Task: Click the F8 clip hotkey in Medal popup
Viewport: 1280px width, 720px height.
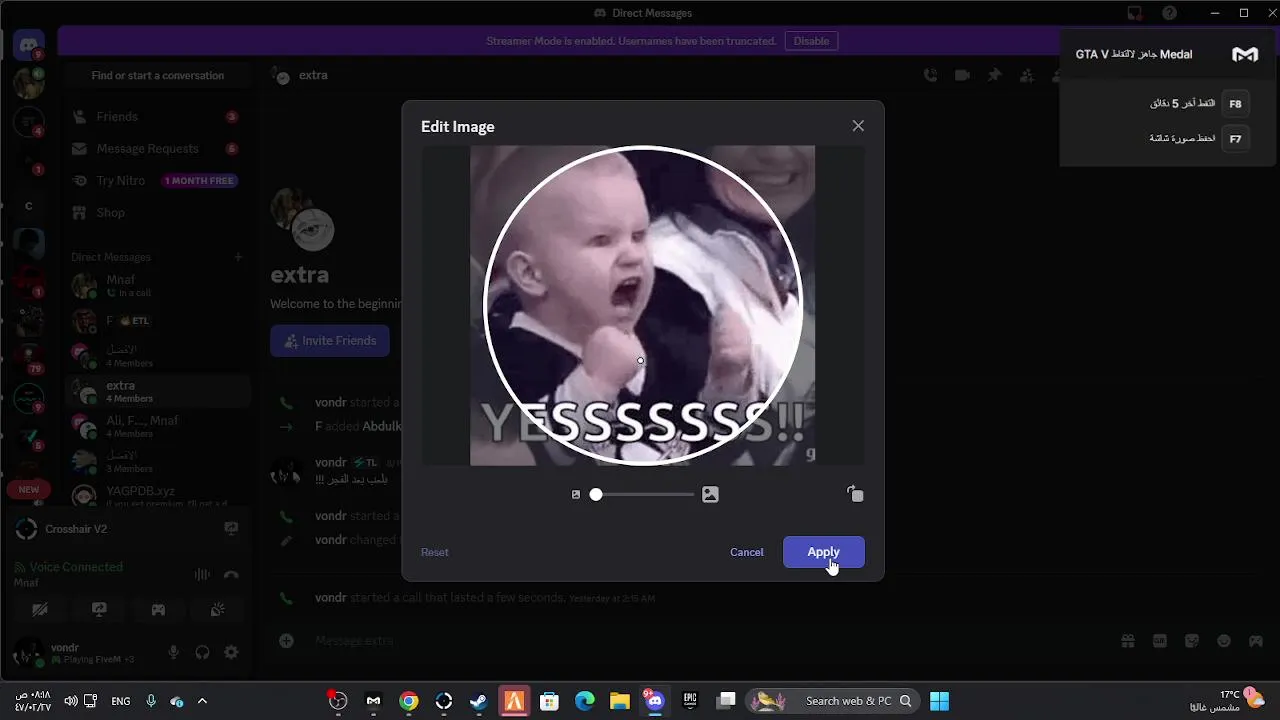Action: tap(1235, 104)
